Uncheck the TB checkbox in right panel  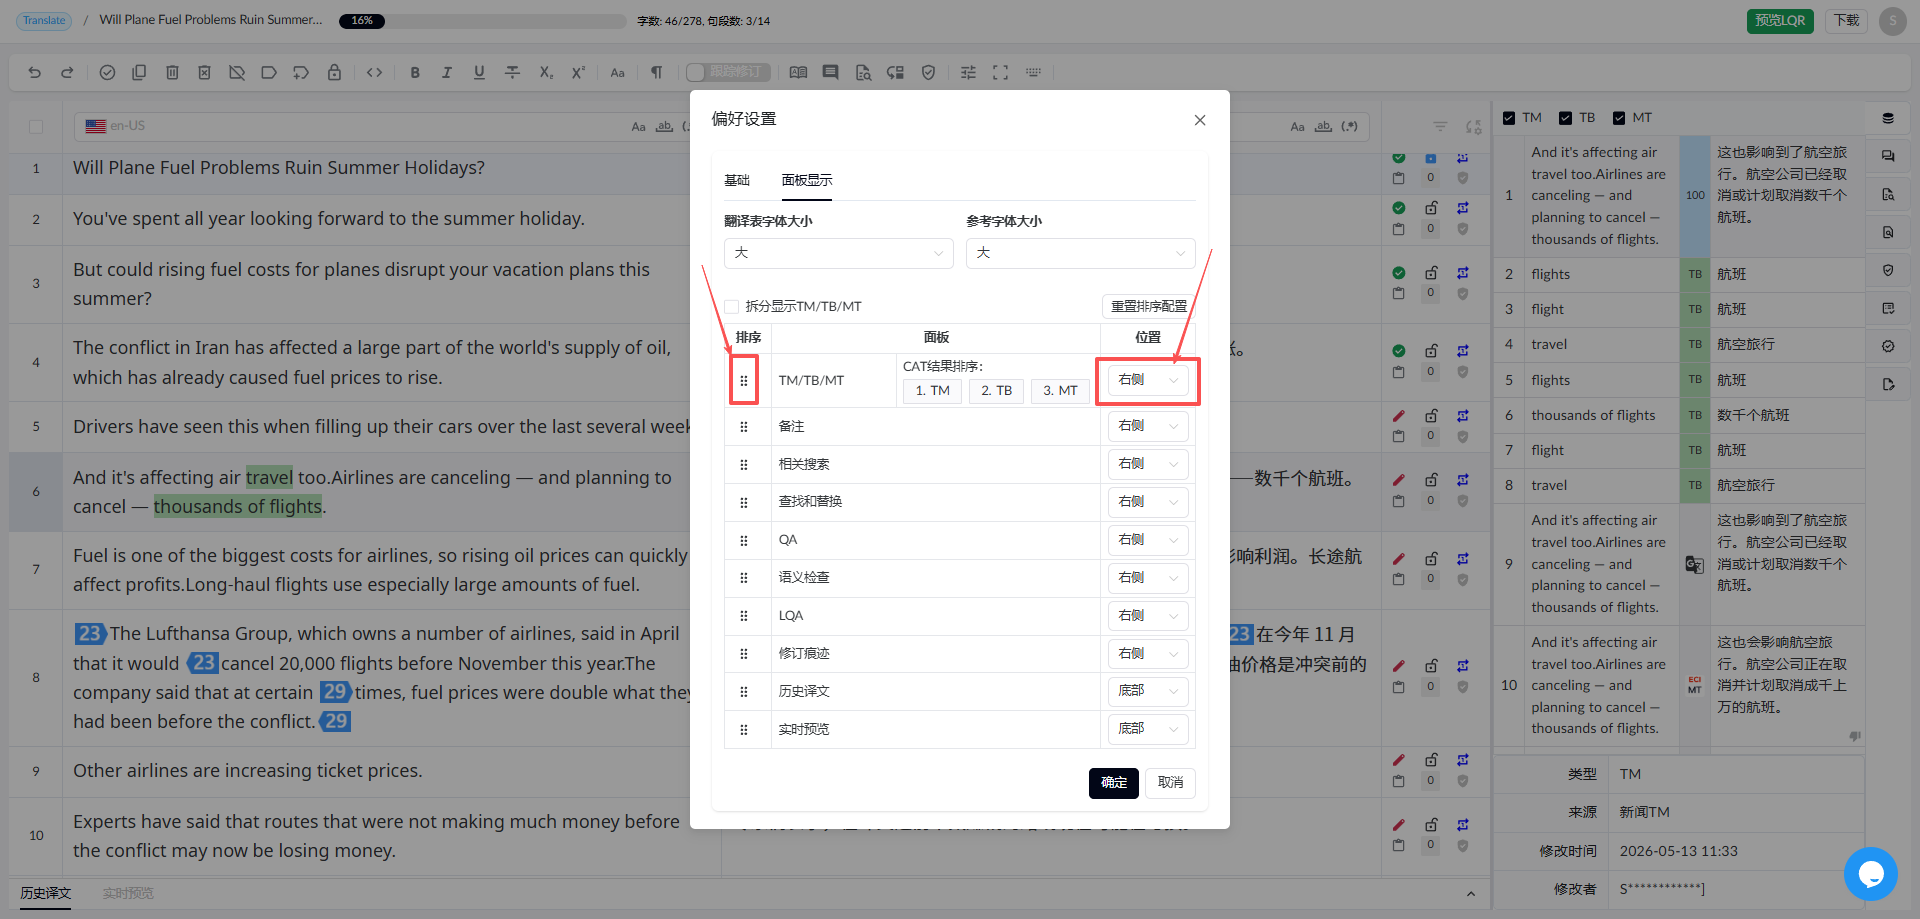[x=1565, y=118]
